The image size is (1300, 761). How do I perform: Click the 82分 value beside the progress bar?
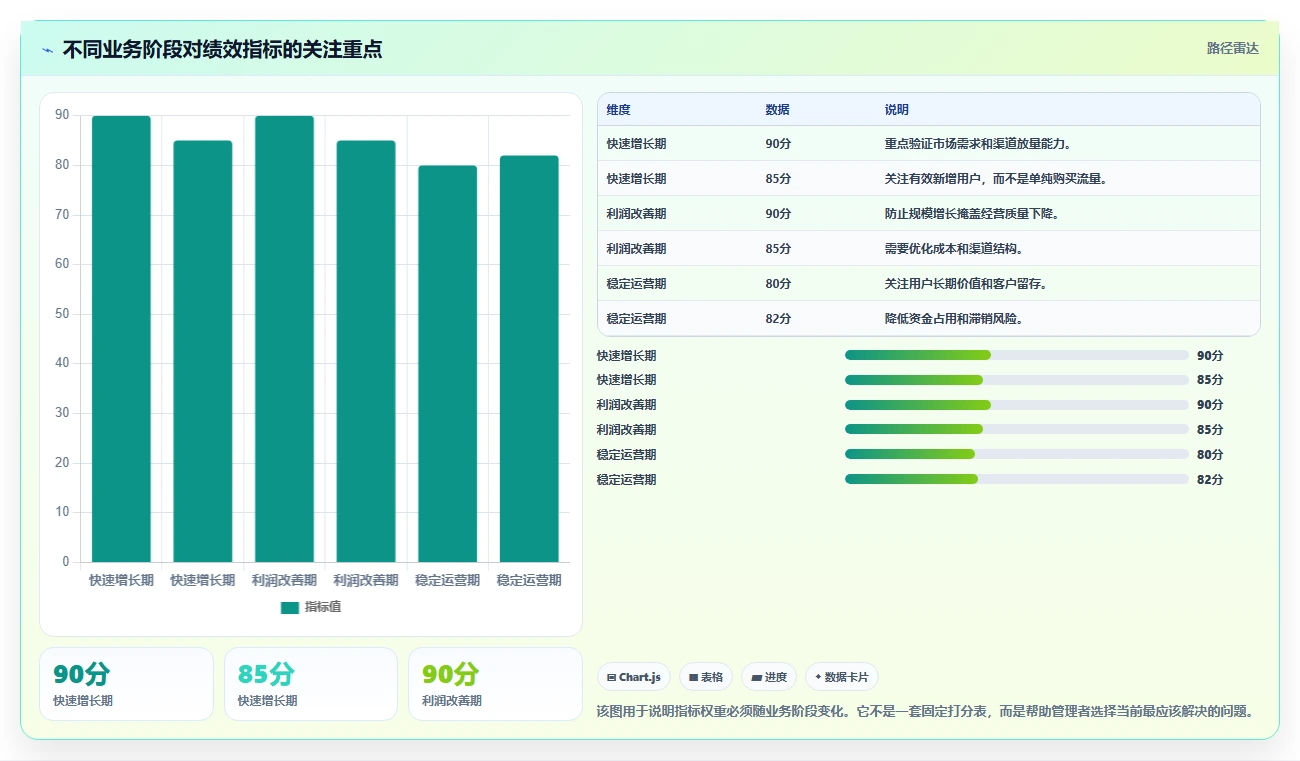coord(1210,480)
